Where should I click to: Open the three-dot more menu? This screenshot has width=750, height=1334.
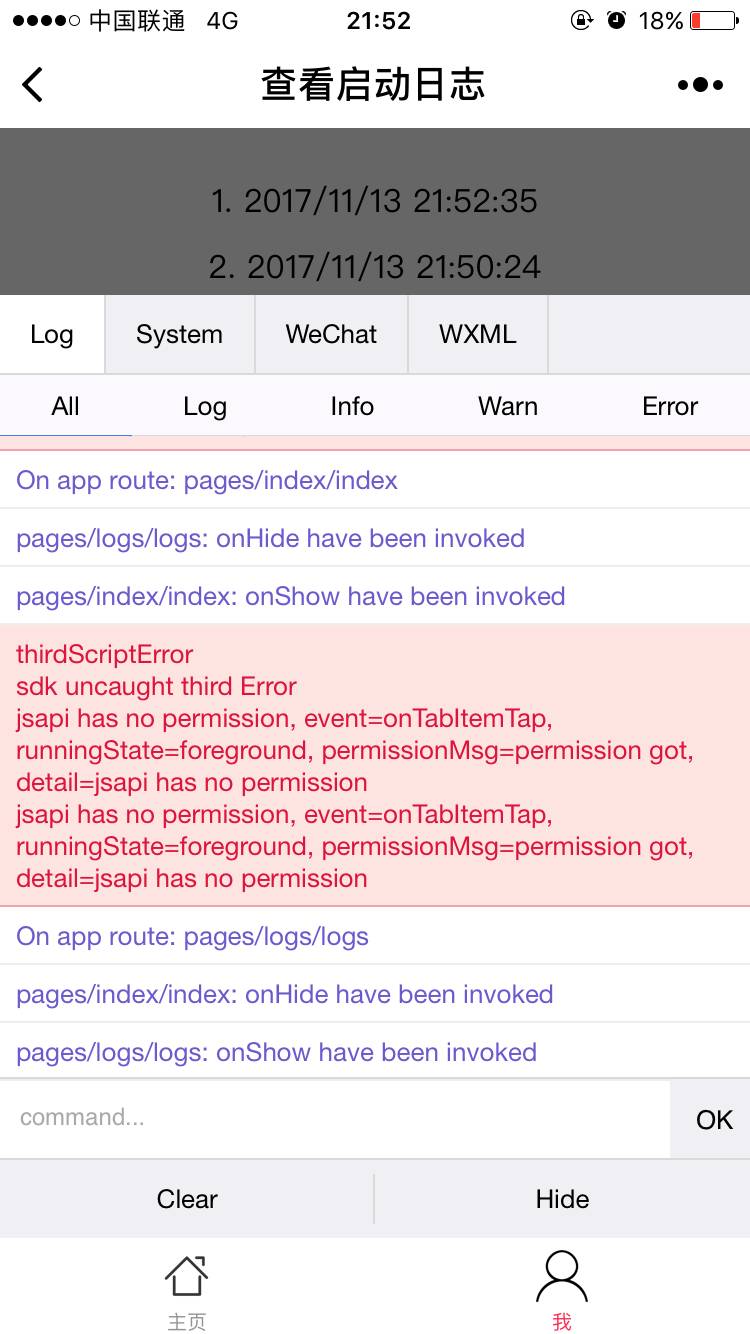(x=700, y=85)
